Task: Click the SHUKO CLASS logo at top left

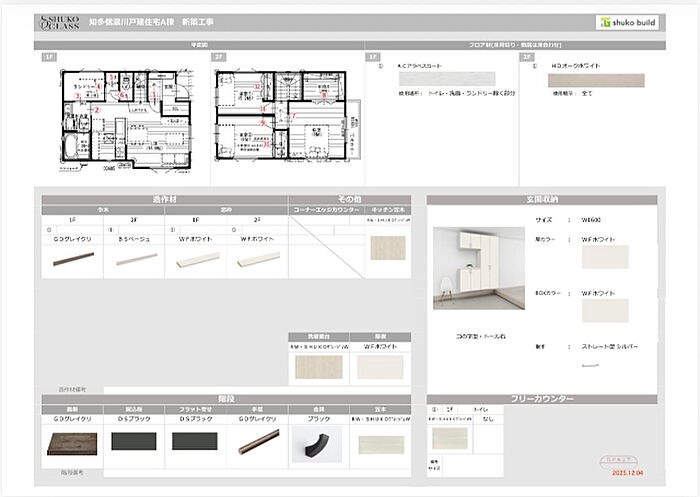Action: click(56, 22)
